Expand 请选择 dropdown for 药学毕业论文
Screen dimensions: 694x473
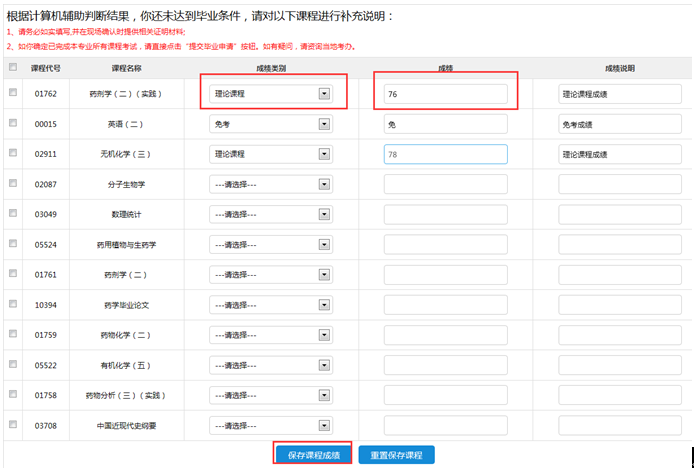pos(271,304)
